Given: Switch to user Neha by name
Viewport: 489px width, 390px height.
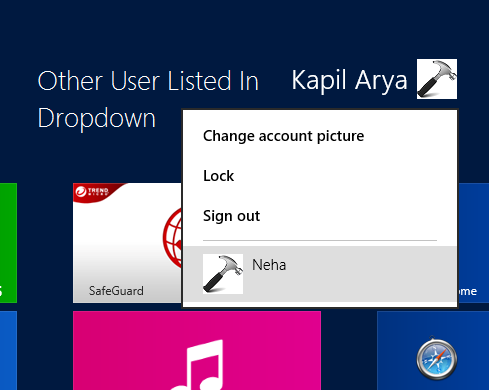Looking at the screenshot, I should pos(269,265).
